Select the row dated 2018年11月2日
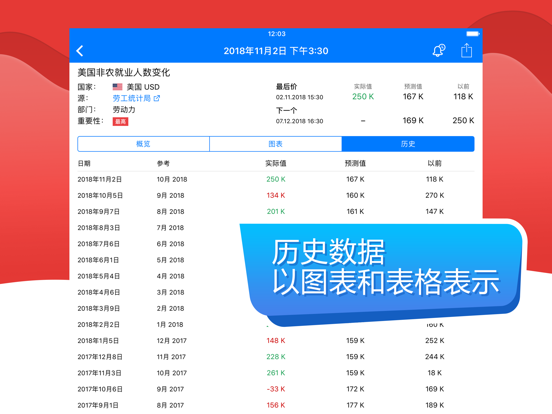 276,180
